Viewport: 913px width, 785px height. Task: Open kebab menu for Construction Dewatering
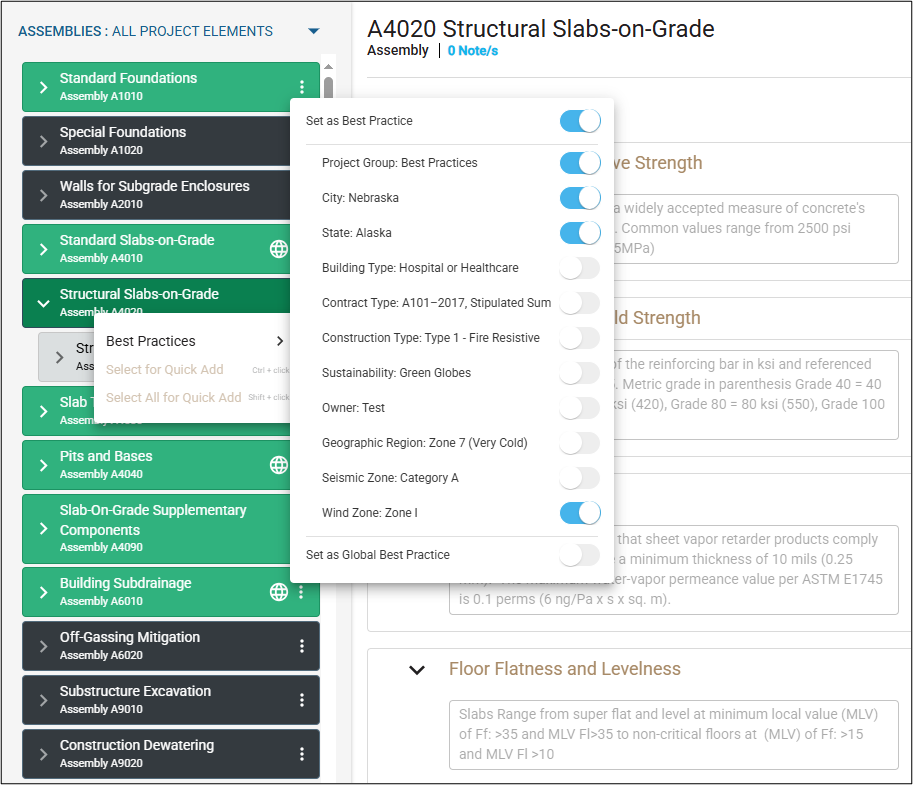click(302, 754)
